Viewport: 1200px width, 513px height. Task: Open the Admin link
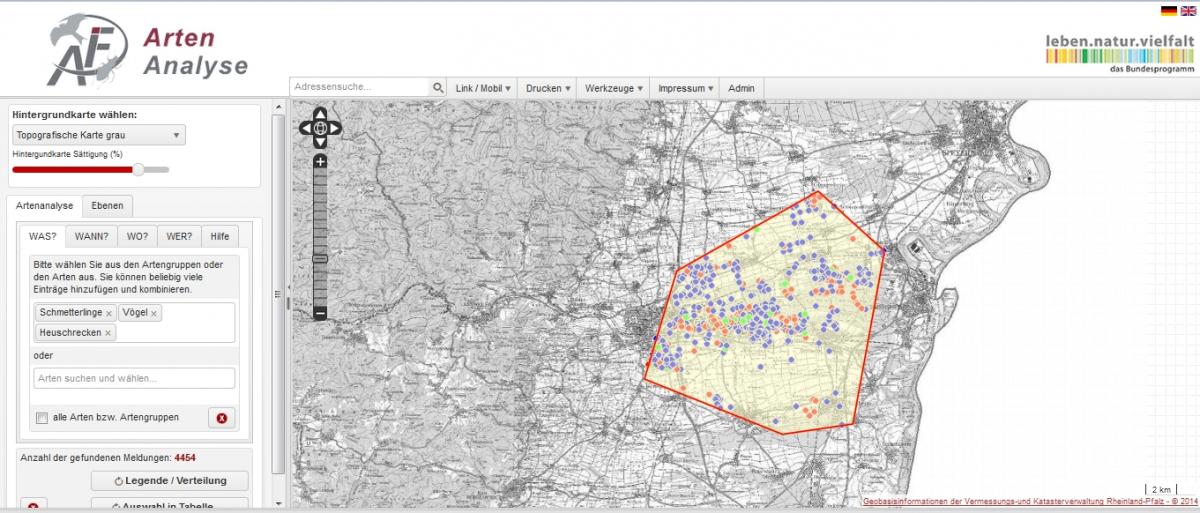741,88
